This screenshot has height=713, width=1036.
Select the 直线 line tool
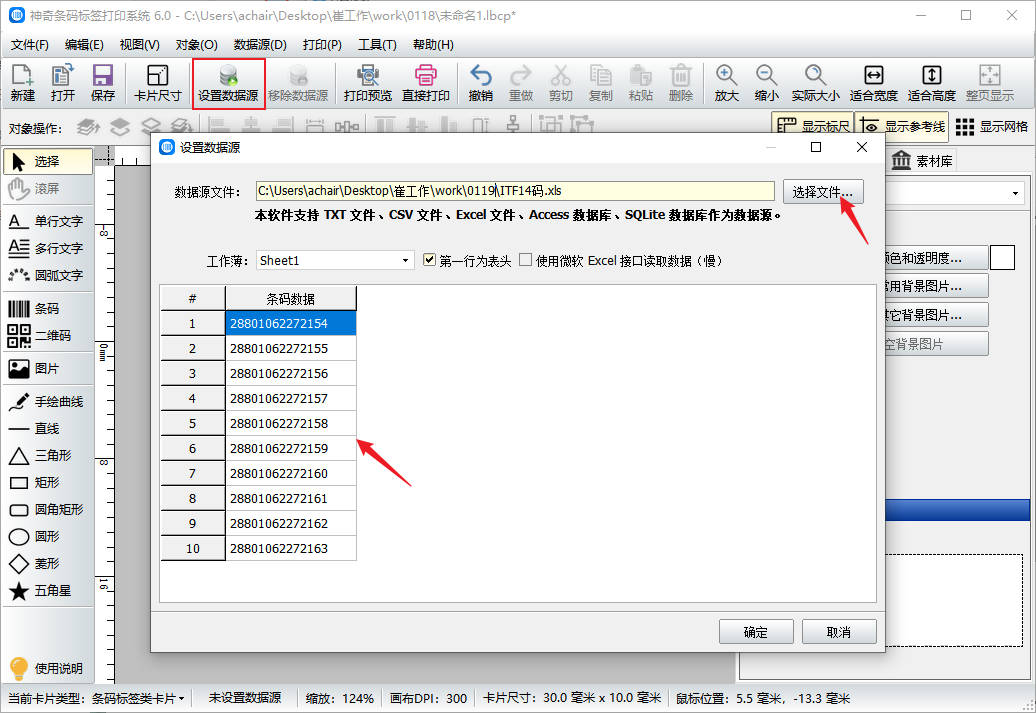coord(48,428)
